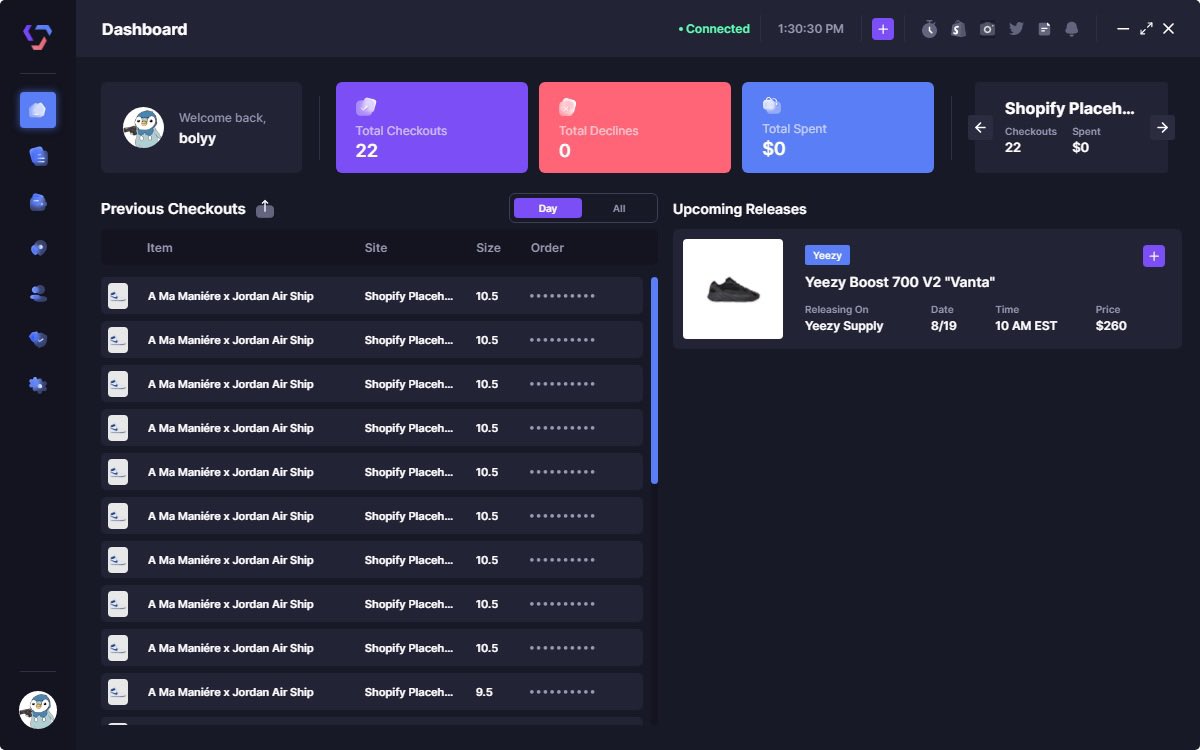Open notifications via the bell icon
The image size is (1200, 750).
(x=1070, y=29)
